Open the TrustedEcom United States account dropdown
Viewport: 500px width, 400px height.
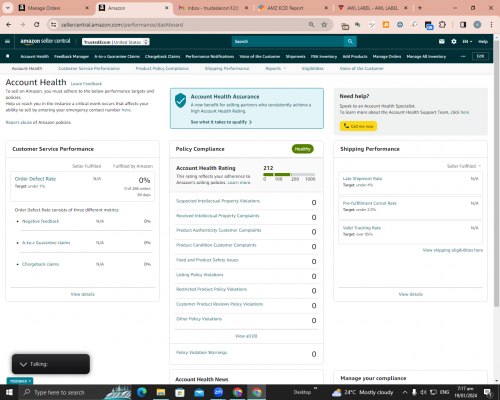point(116,42)
